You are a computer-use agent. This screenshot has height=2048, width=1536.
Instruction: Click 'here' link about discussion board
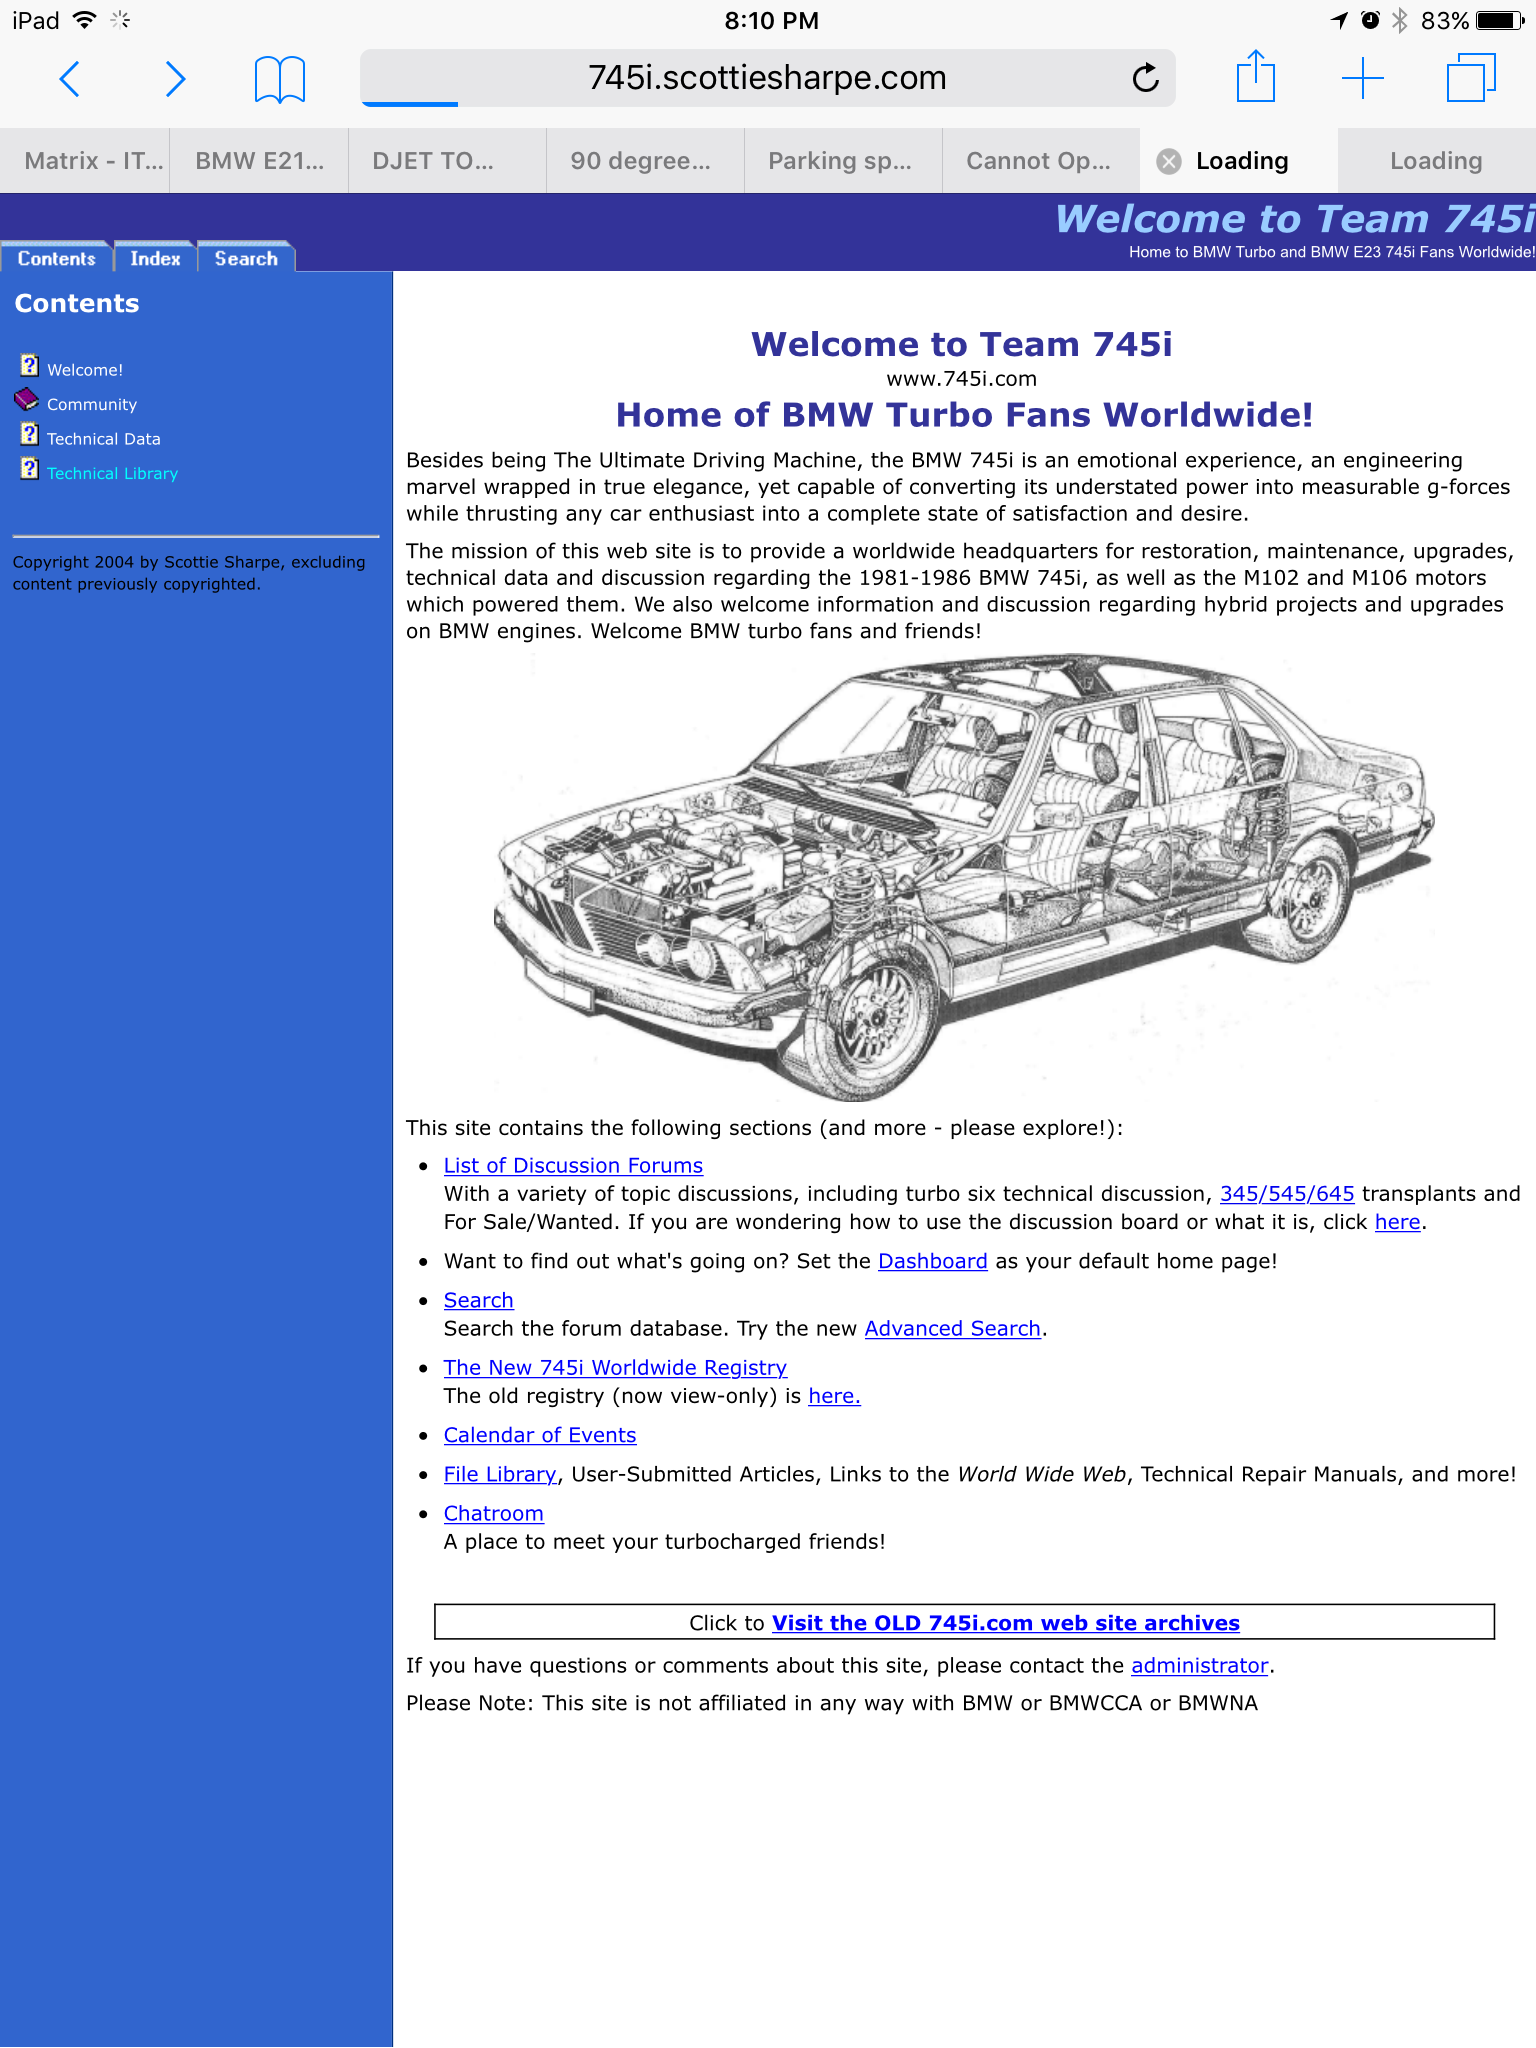[x=1398, y=1222]
